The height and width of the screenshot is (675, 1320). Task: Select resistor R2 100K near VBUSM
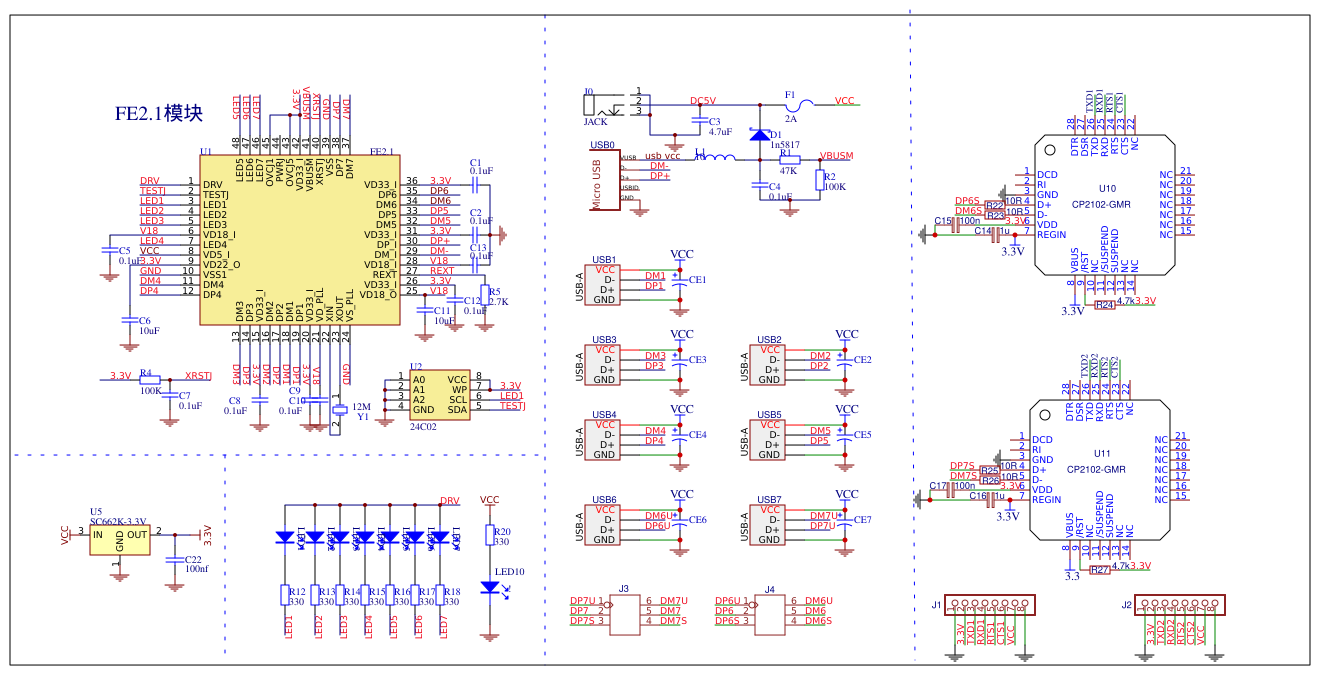(x=820, y=180)
